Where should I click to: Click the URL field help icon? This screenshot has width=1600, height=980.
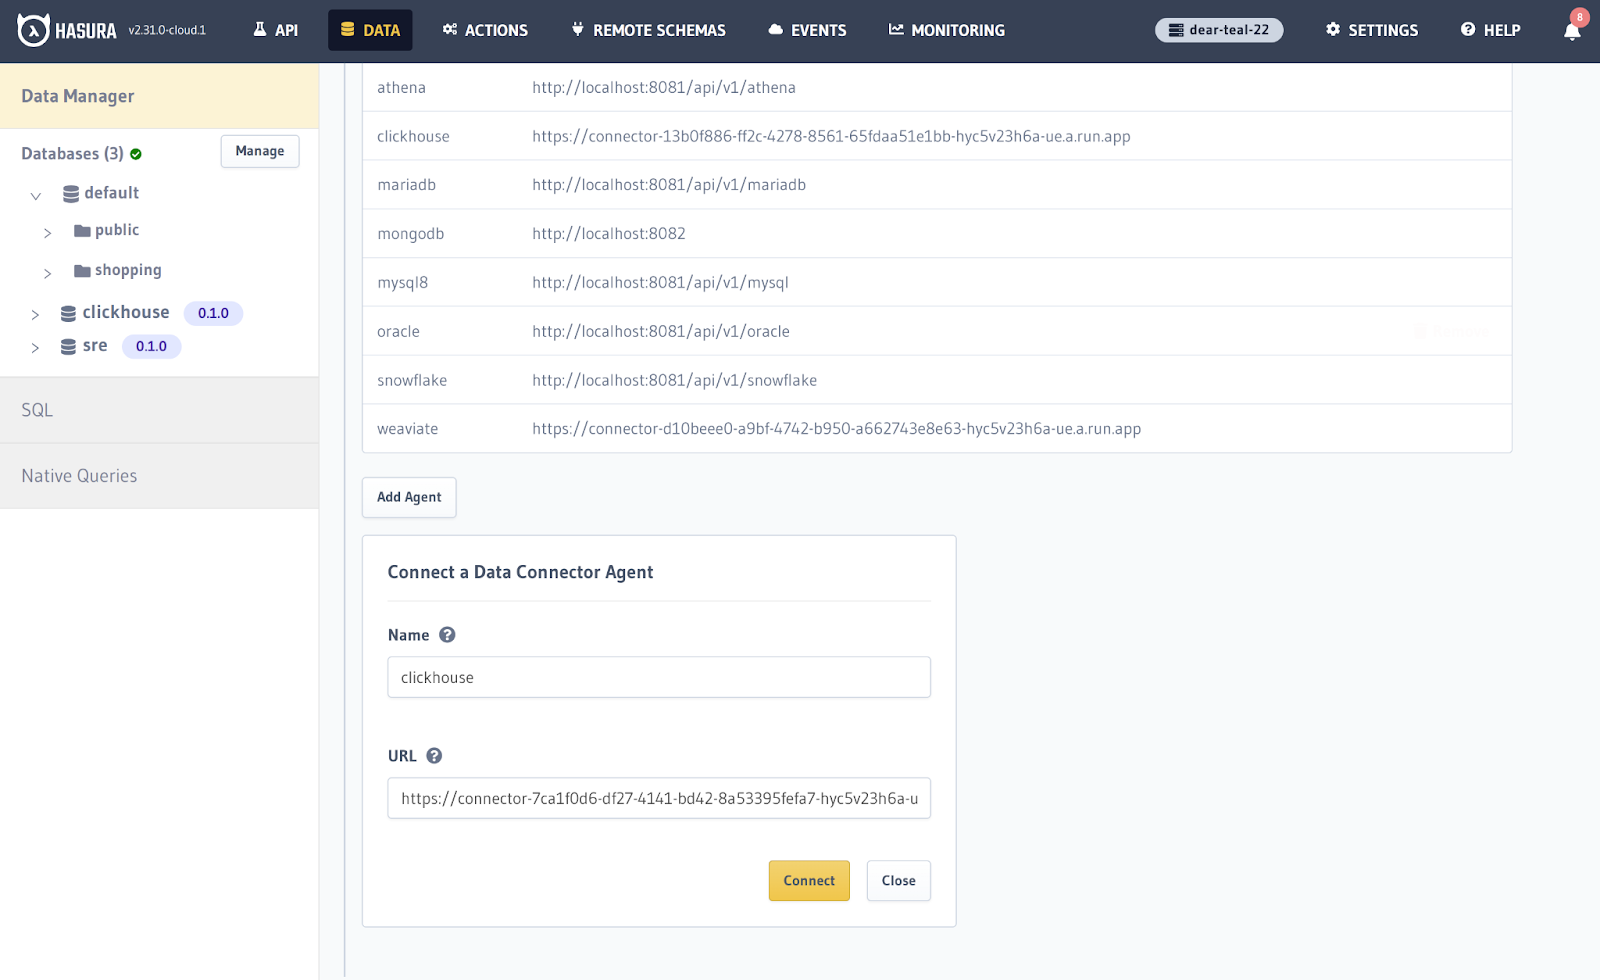coord(434,756)
